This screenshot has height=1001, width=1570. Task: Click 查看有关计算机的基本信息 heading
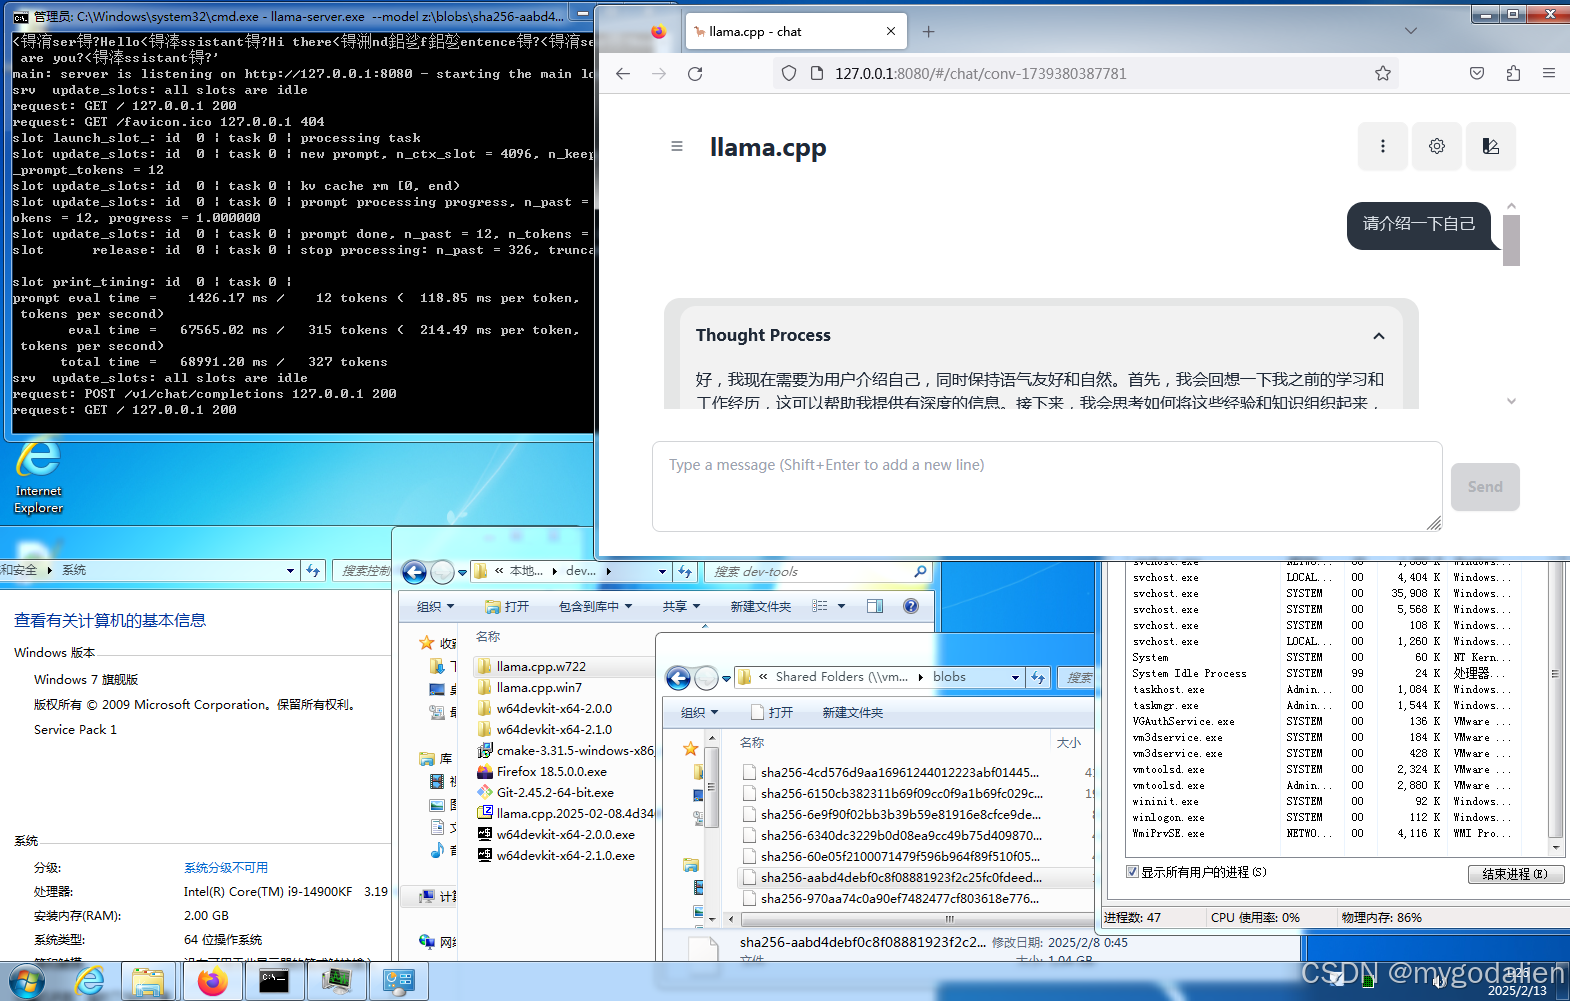[110, 620]
